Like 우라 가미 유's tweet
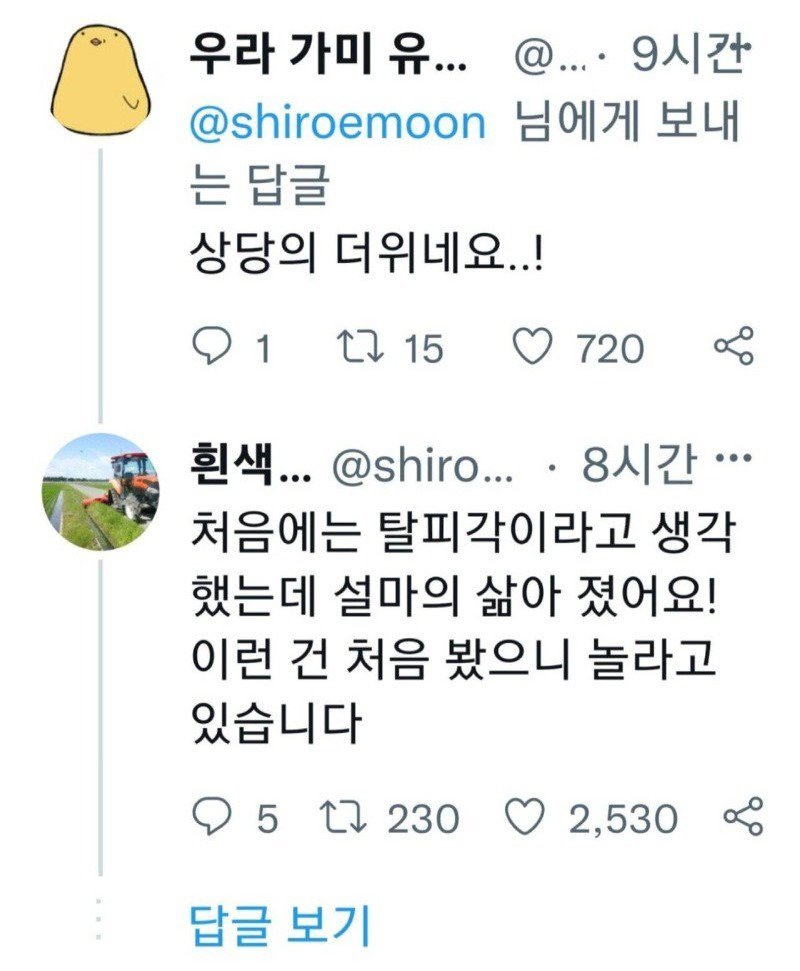Screen dimensions: 800x971 tap(538, 345)
